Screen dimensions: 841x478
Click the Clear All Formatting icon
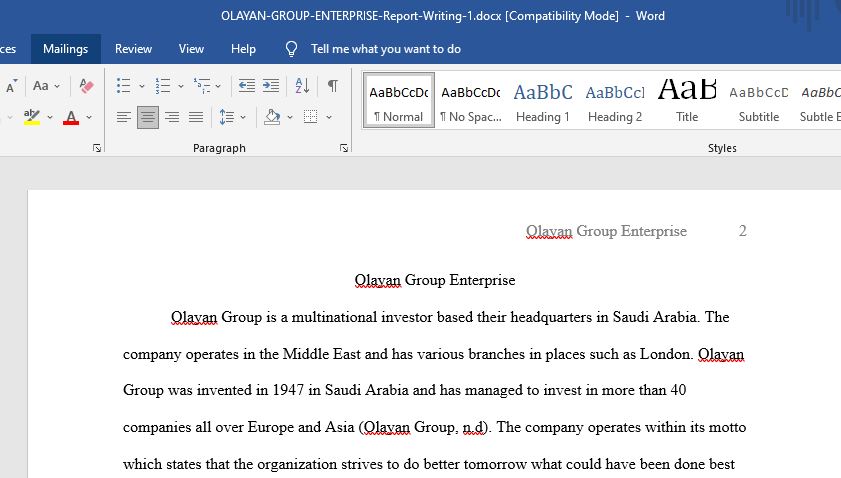pos(86,85)
